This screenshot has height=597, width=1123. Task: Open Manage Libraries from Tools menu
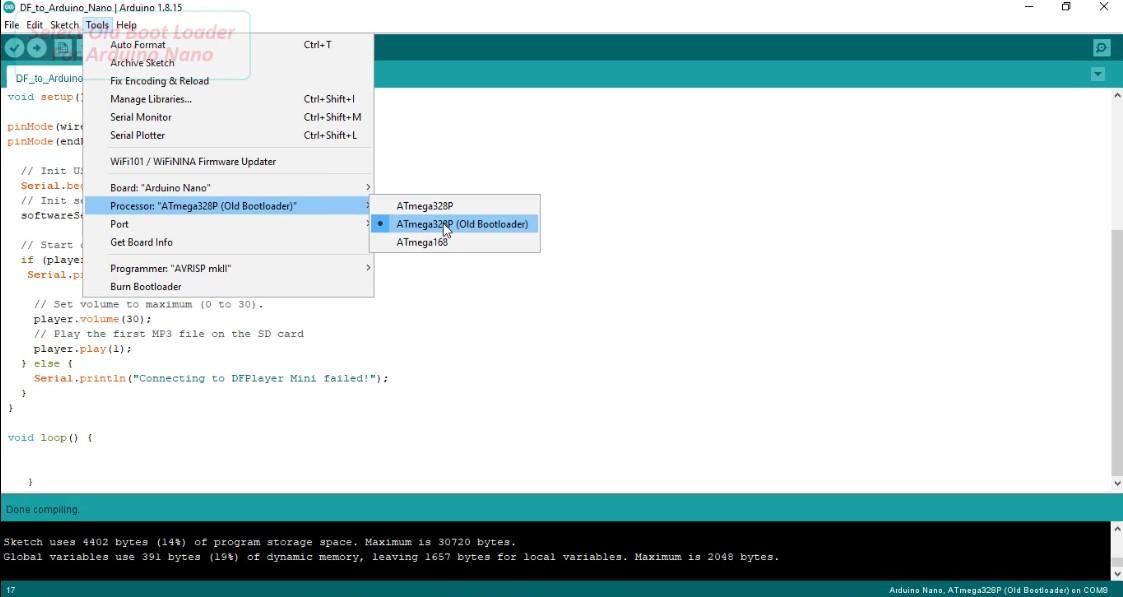[228, 99]
